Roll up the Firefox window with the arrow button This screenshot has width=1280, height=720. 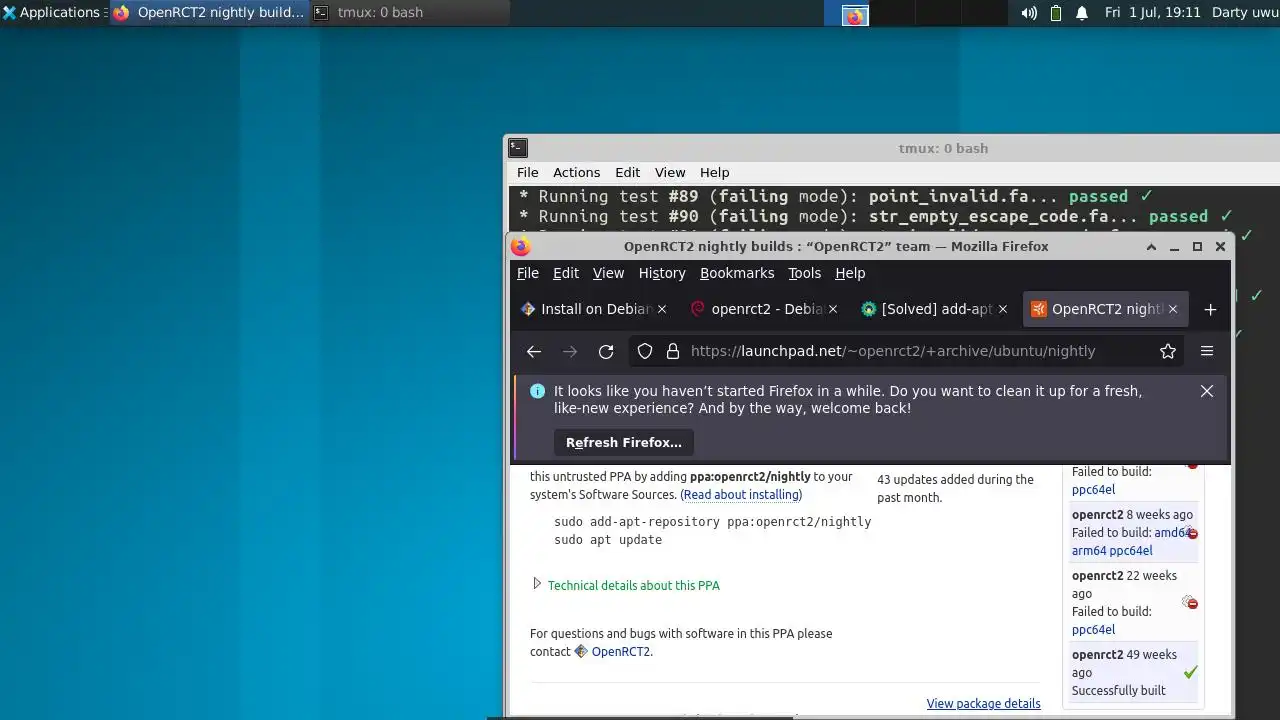[1151, 246]
